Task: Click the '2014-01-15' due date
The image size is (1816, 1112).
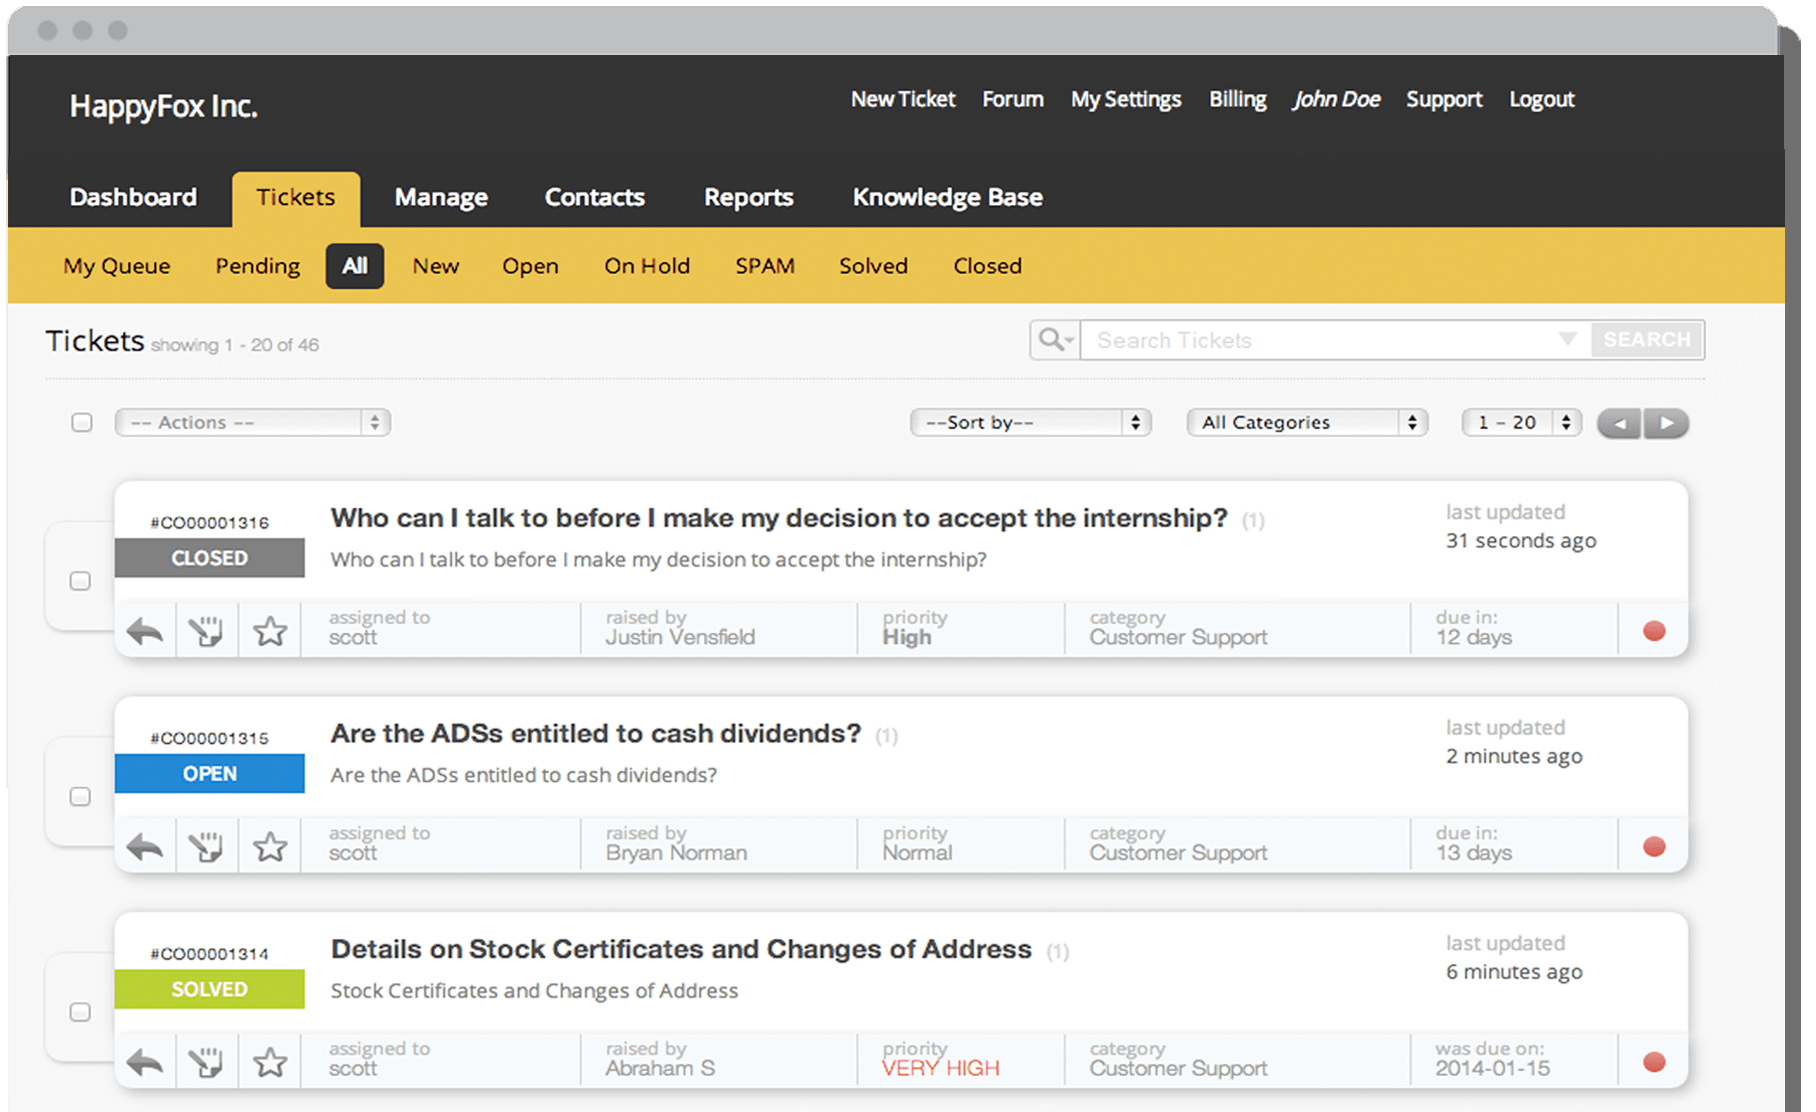Action: pos(1493,1068)
